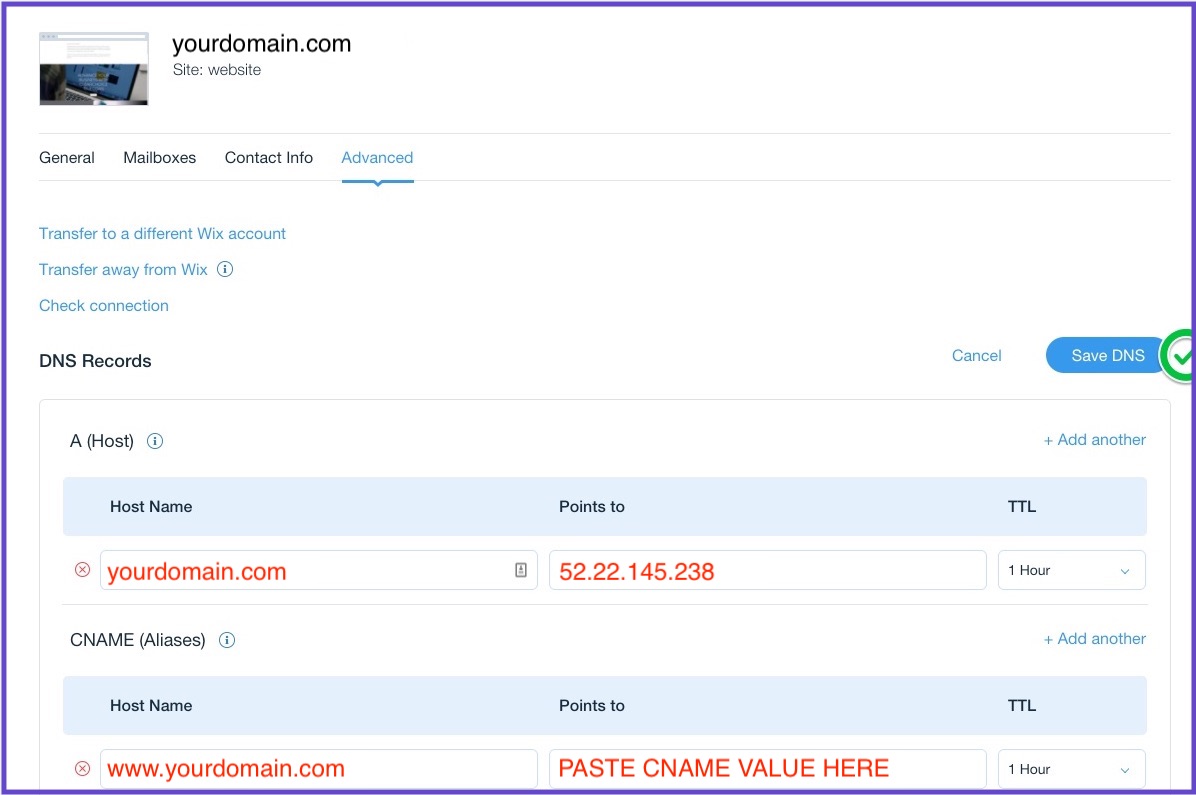The height and width of the screenshot is (795, 1196).
Task: Switch to the General tab
Action: 67,158
